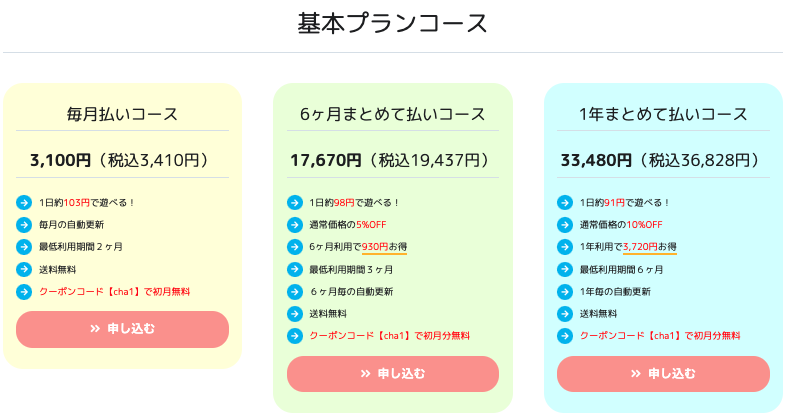Click 申し込む button for 毎月払いコース

[122, 329]
